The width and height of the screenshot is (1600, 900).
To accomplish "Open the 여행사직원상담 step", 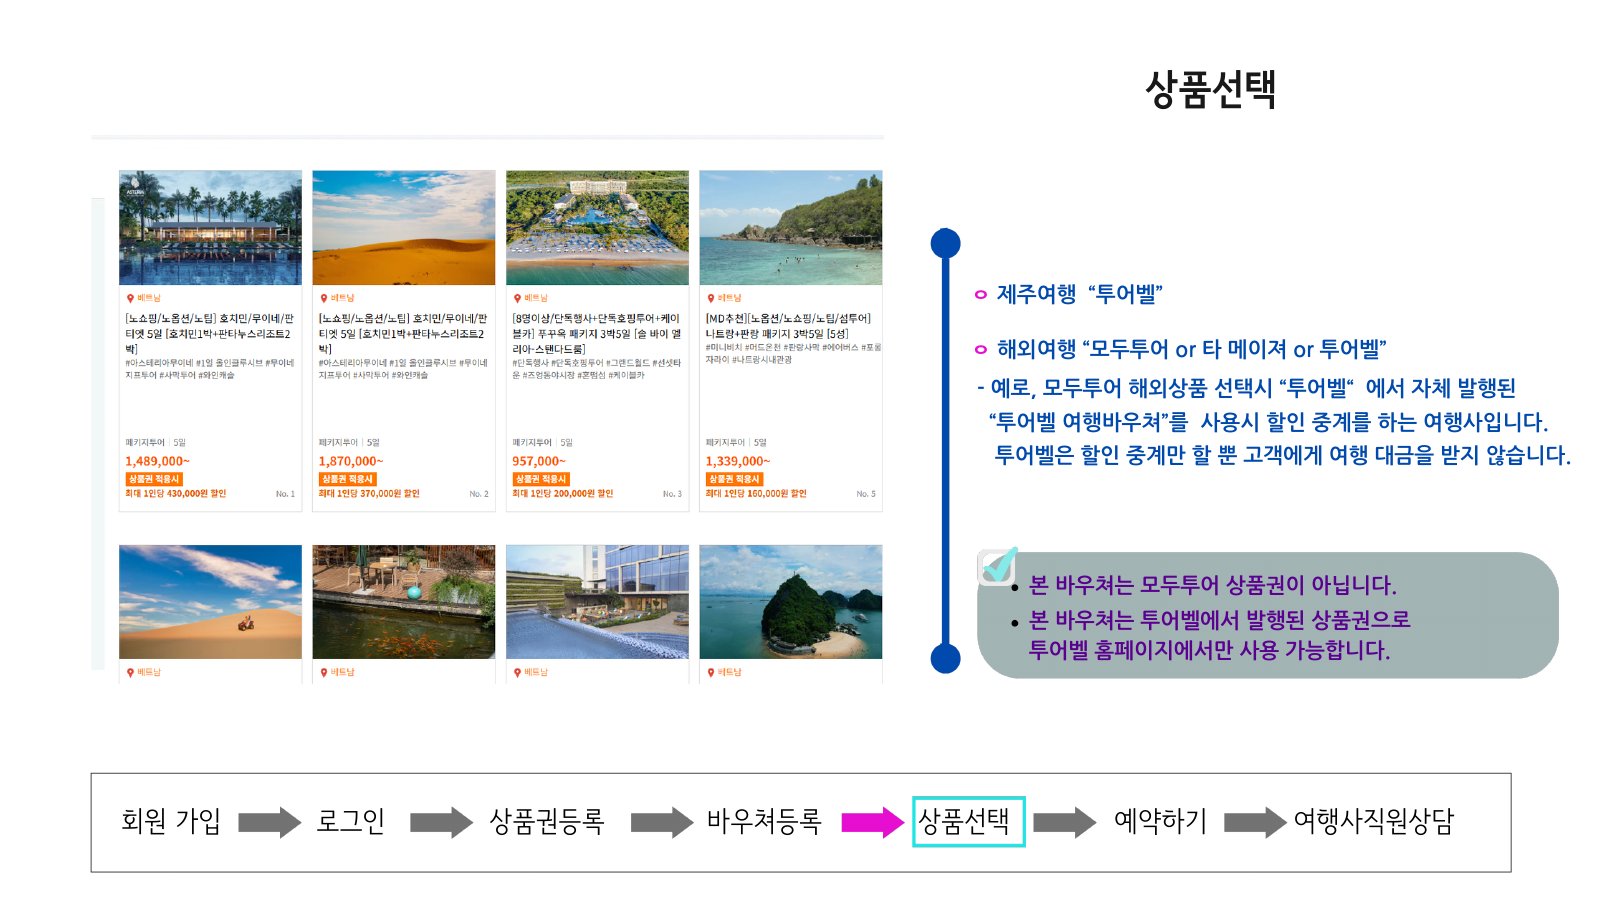I will tap(1374, 821).
